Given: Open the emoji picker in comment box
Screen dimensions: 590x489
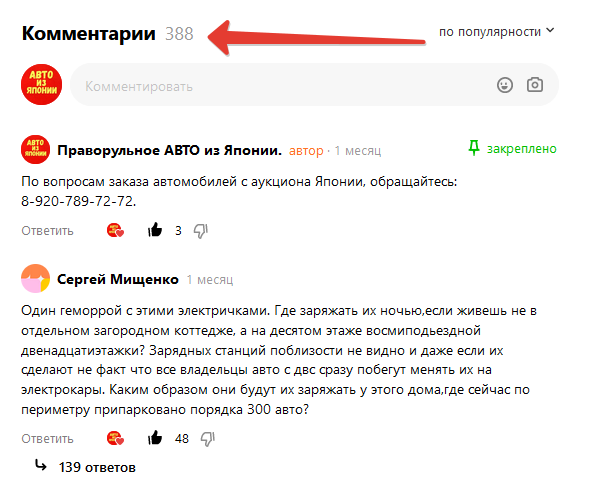Looking at the screenshot, I should tap(505, 85).
